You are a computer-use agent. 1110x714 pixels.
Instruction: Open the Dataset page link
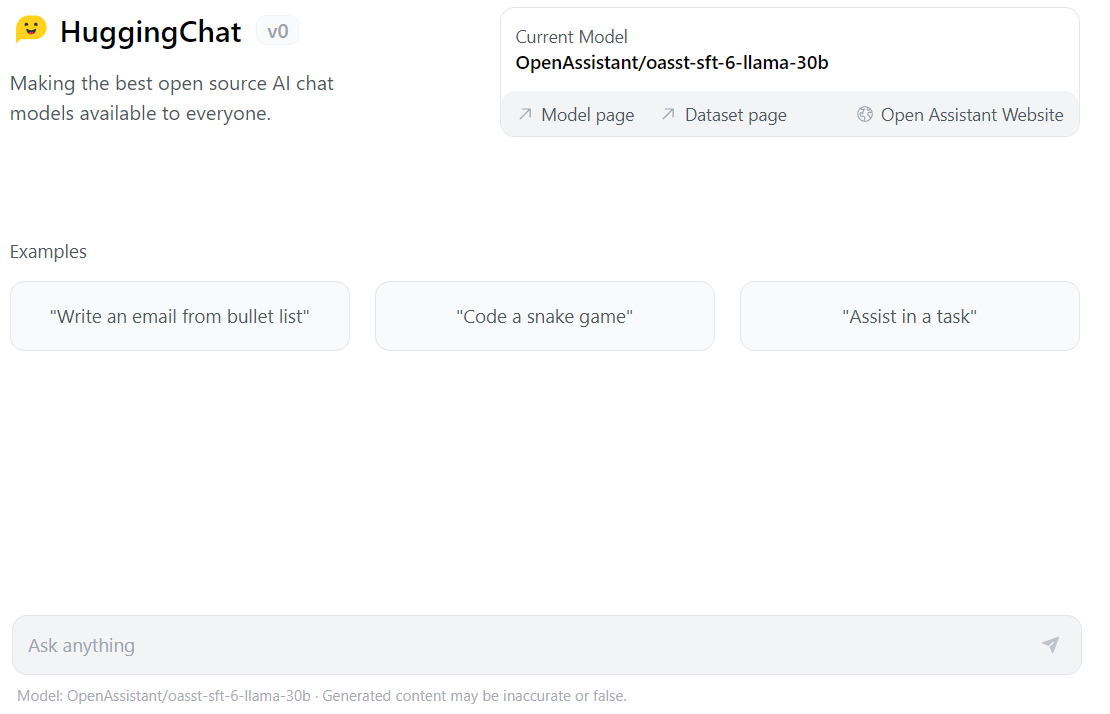[x=724, y=115]
